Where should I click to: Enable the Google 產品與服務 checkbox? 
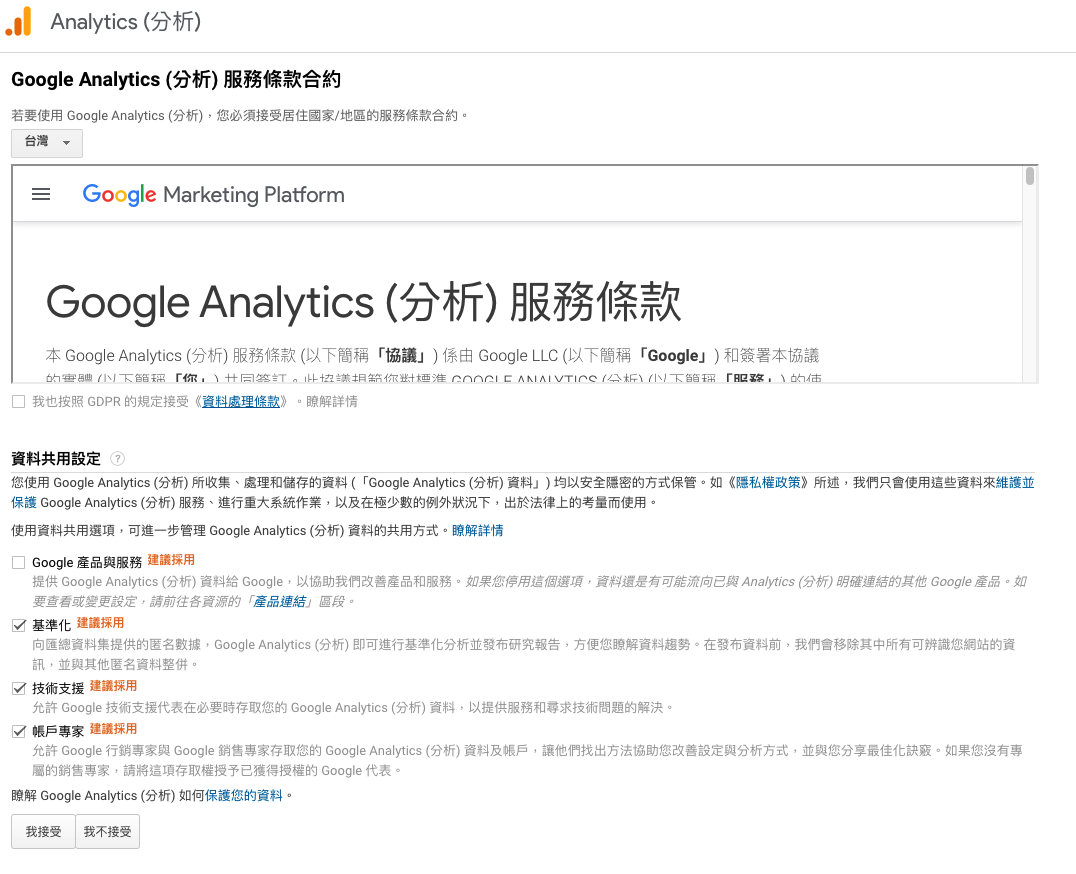click(19, 563)
